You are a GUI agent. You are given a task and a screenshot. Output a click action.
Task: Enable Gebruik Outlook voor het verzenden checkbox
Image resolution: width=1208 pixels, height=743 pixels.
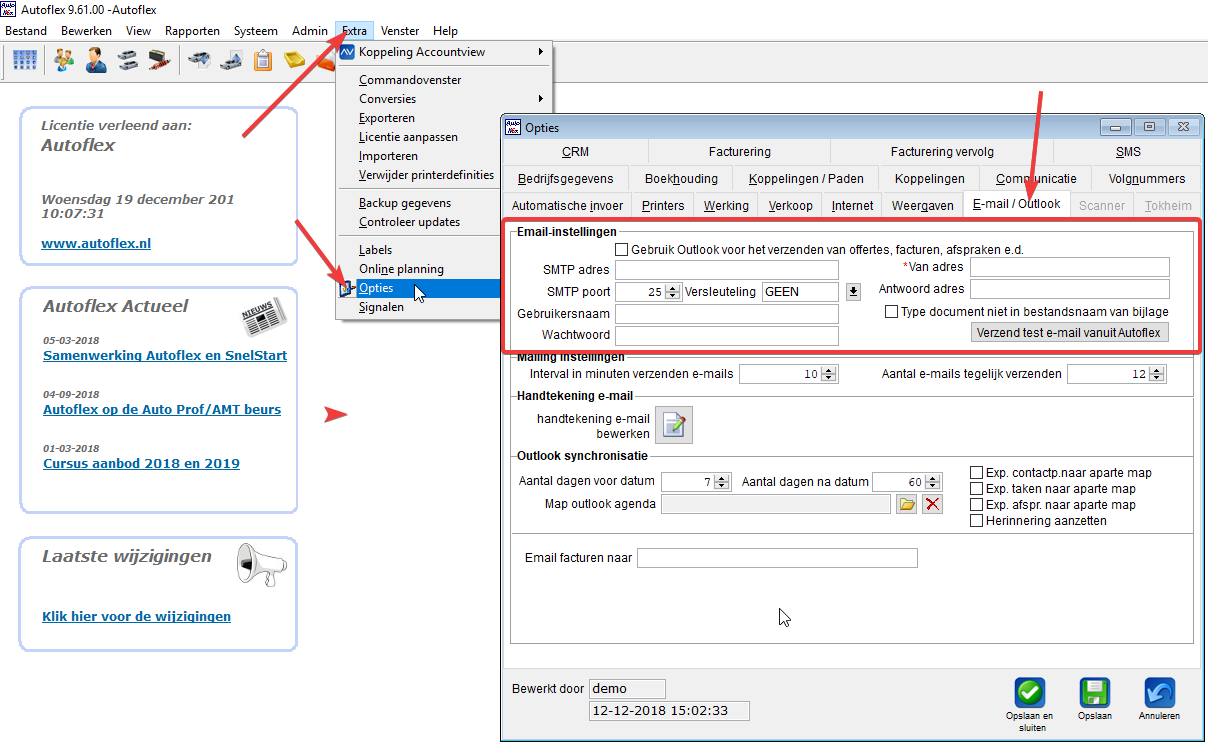coord(621,249)
